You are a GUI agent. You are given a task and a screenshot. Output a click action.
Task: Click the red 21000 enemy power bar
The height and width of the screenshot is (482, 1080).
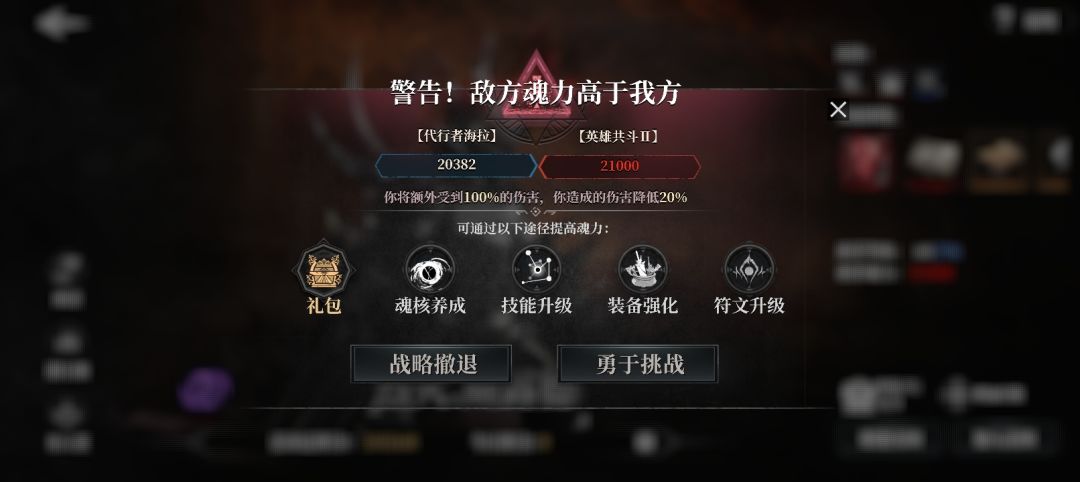tap(619, 166)
